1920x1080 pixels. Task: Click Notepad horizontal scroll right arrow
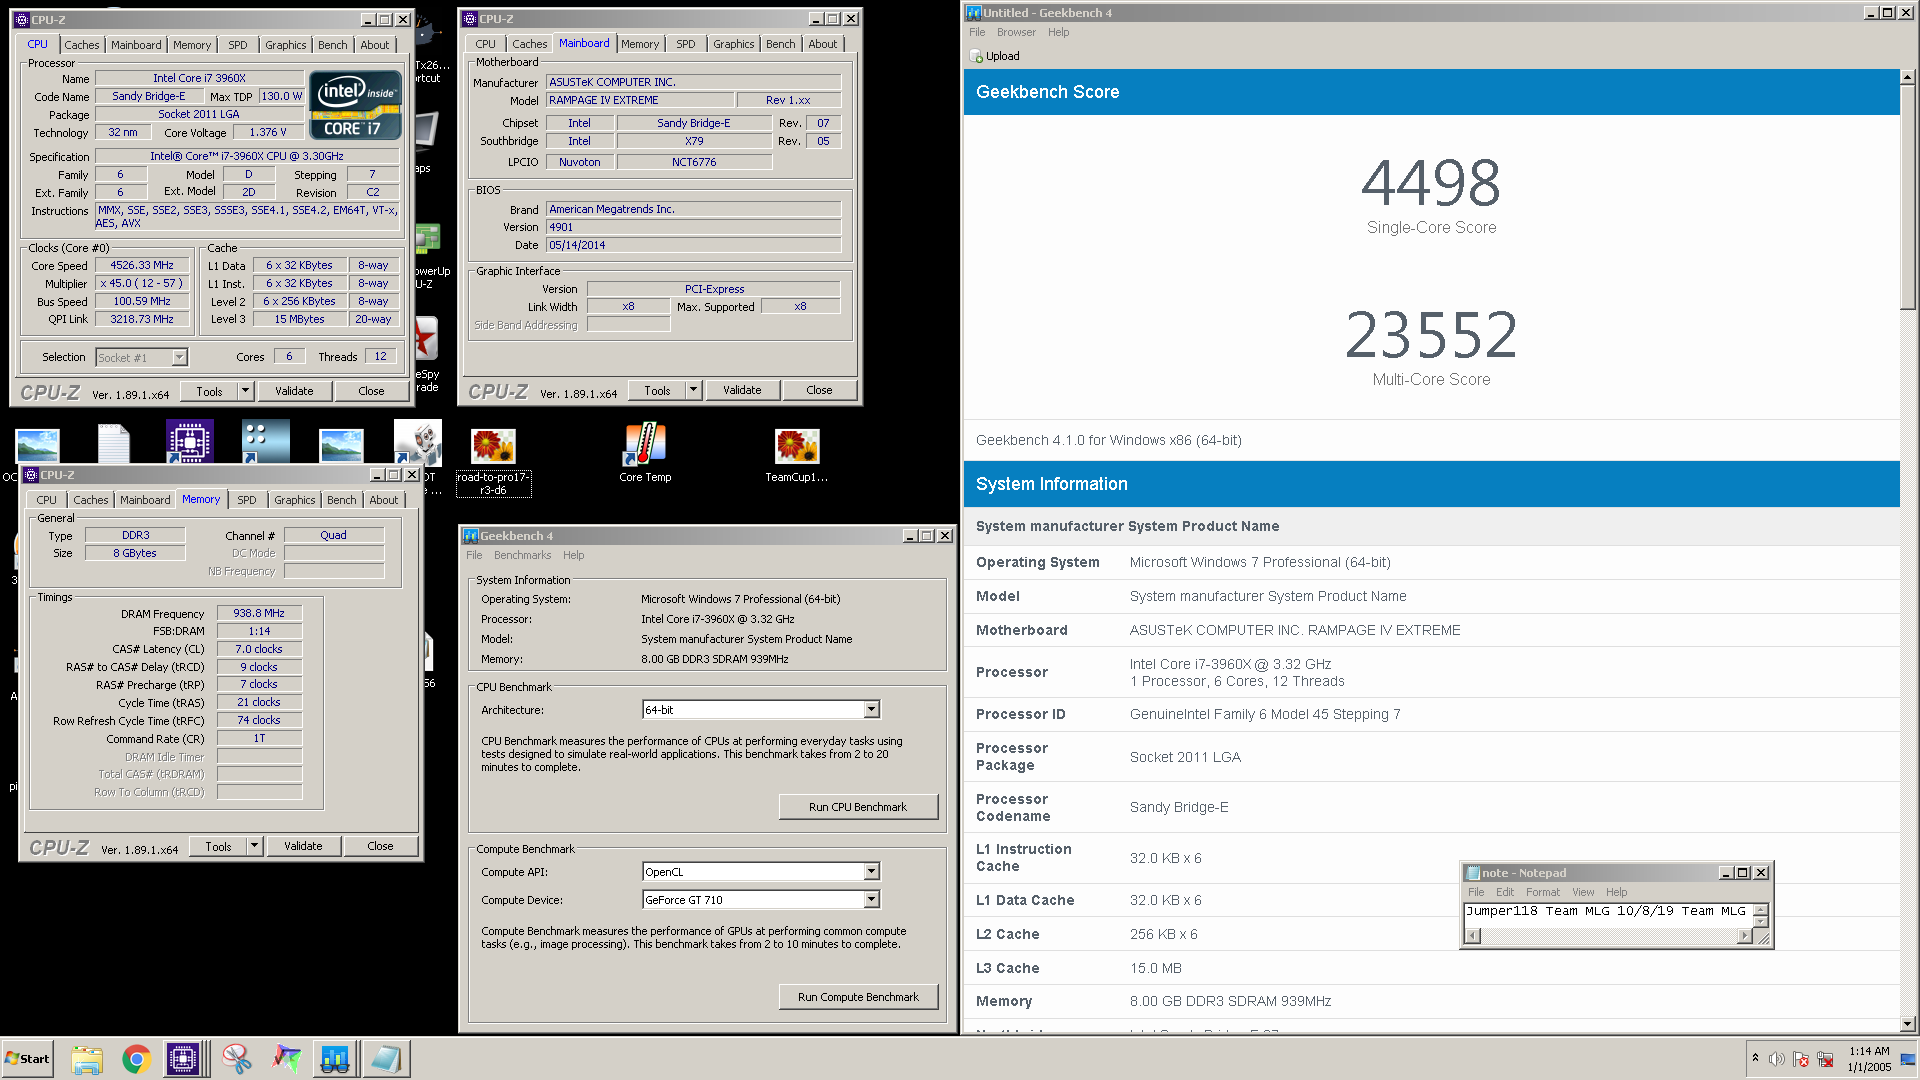click(1744, 936)
